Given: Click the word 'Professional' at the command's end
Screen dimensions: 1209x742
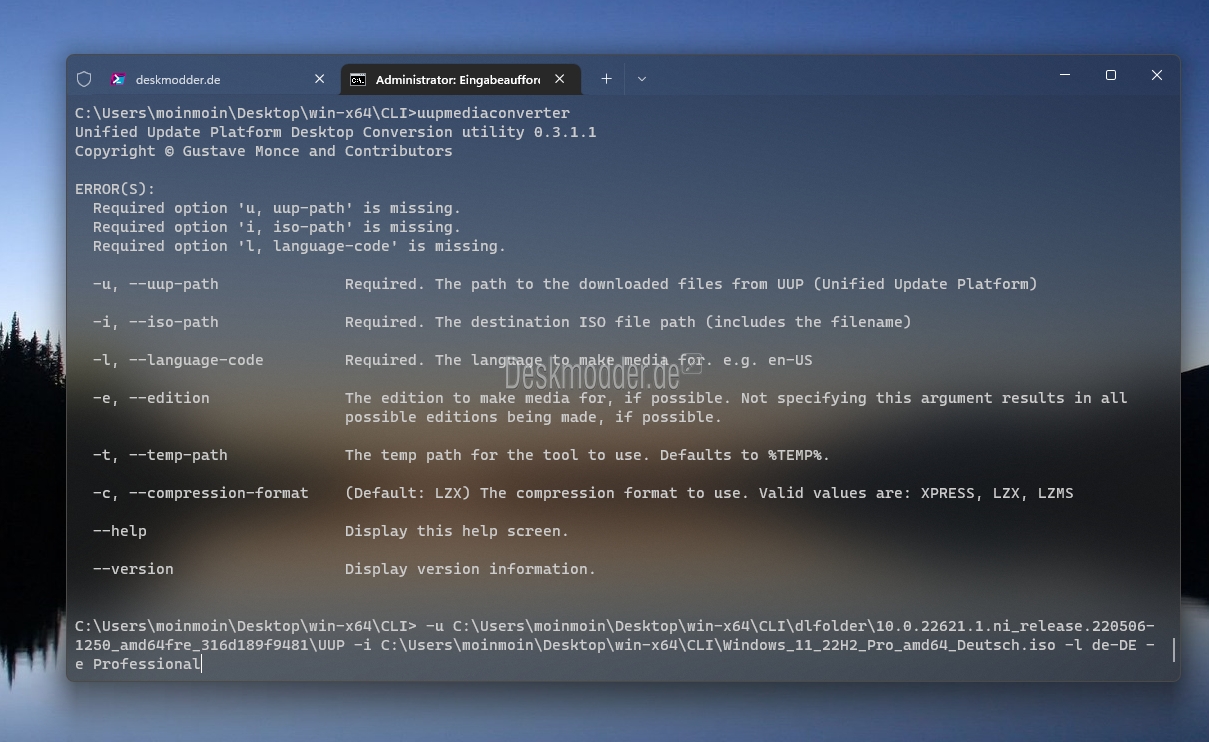Looking at the screenshot, I should point(147,664).
